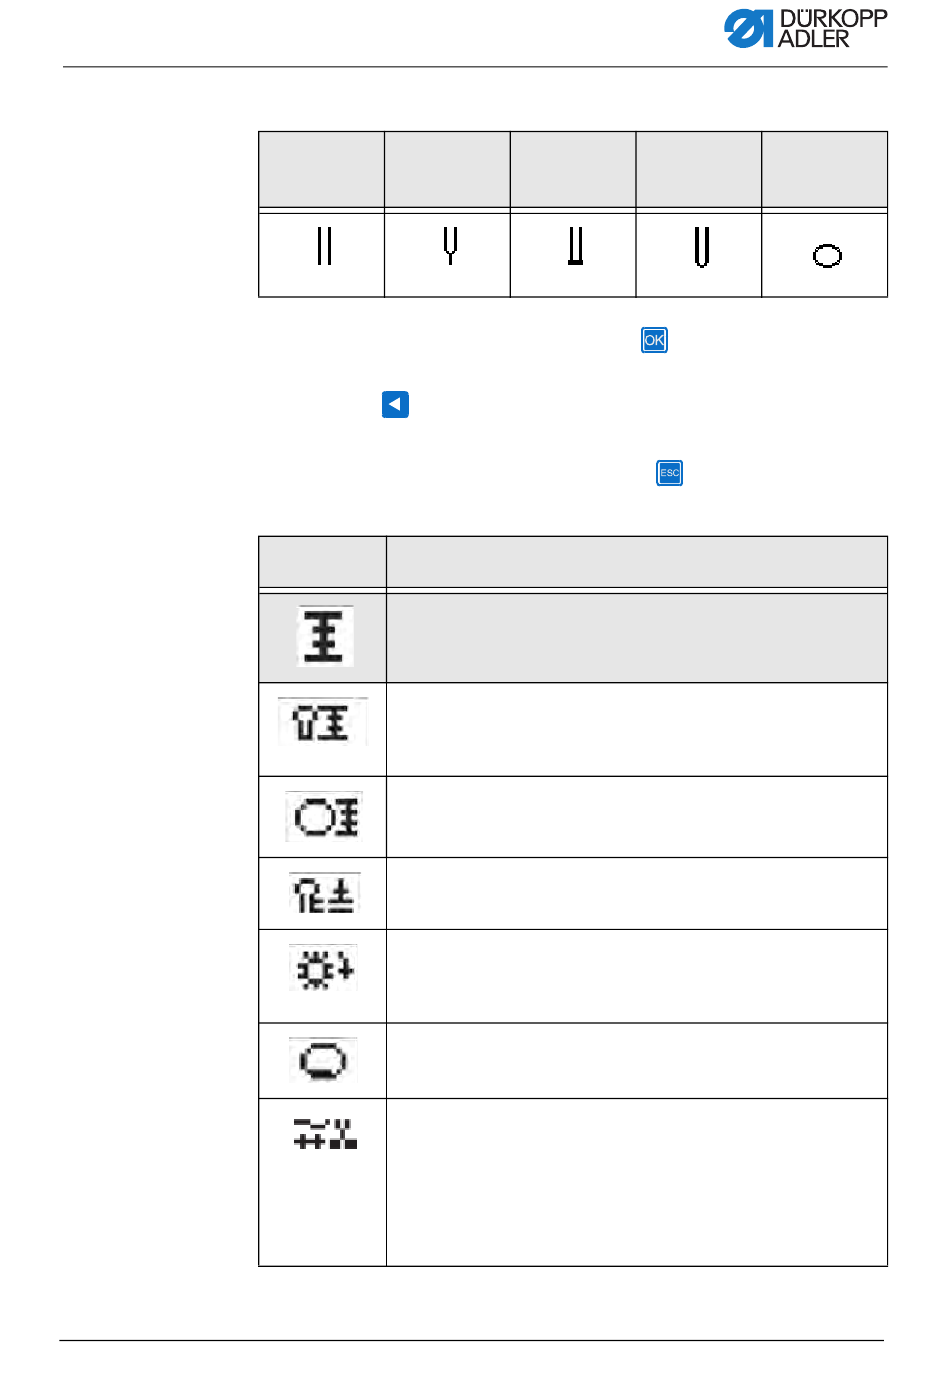This screenshot has width=950, height=1387.
Task: Click the circle with I-beam stitch icon
Action: coord(323,817)
